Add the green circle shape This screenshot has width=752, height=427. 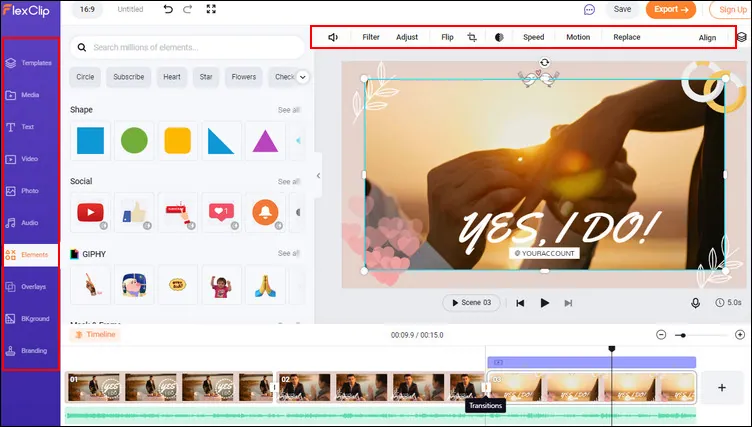pos(134,141)
